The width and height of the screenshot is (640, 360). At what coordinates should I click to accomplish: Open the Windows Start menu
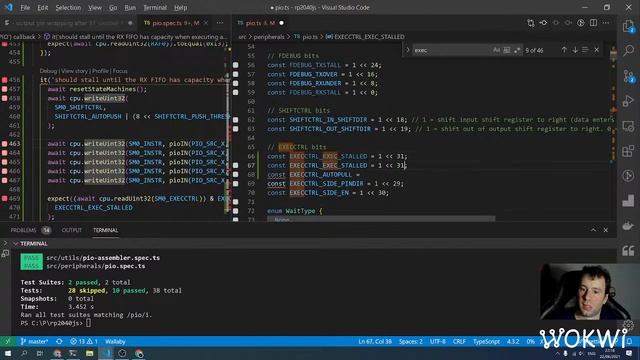(8, 353)
